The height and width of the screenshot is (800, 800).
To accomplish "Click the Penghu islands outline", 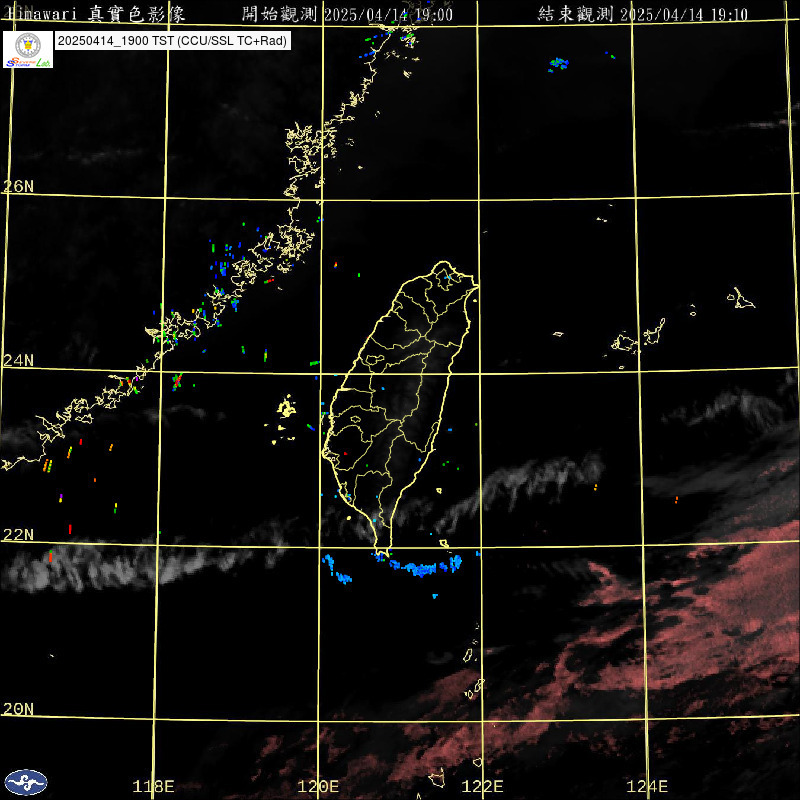I will [x=287, y=408].
